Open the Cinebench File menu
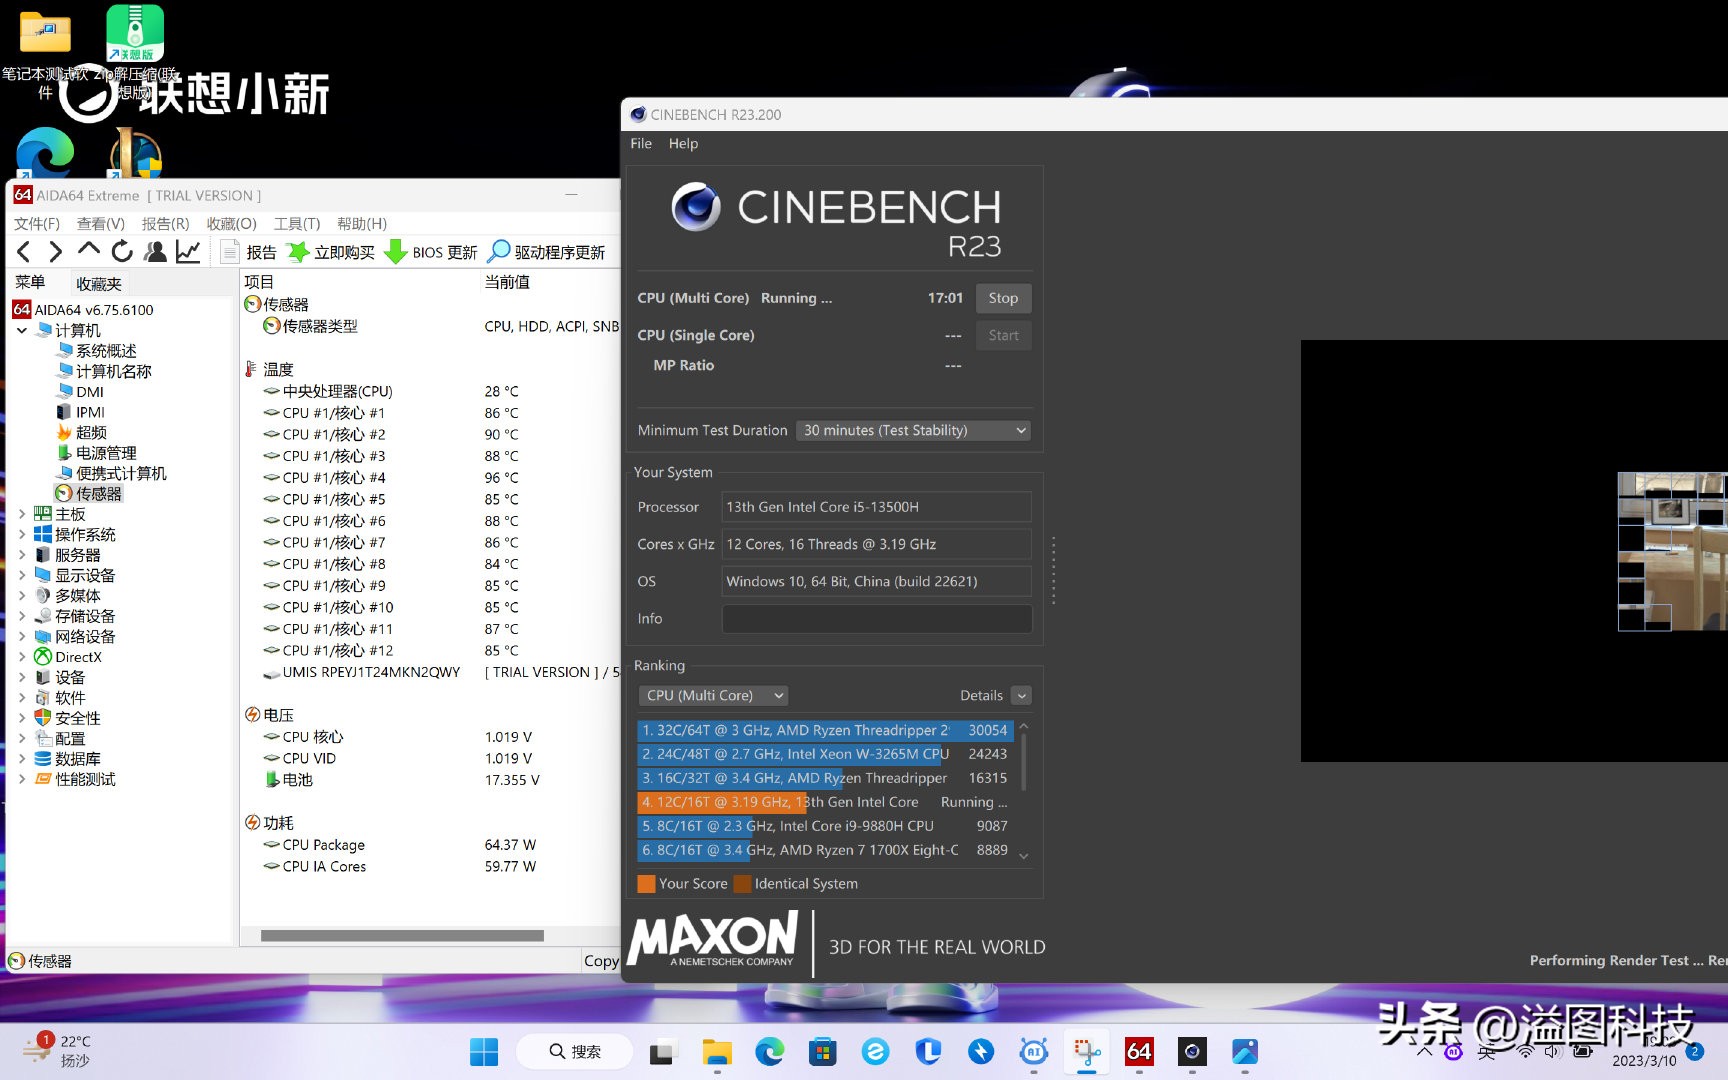 pyautogui.click(x=640, y=143)
